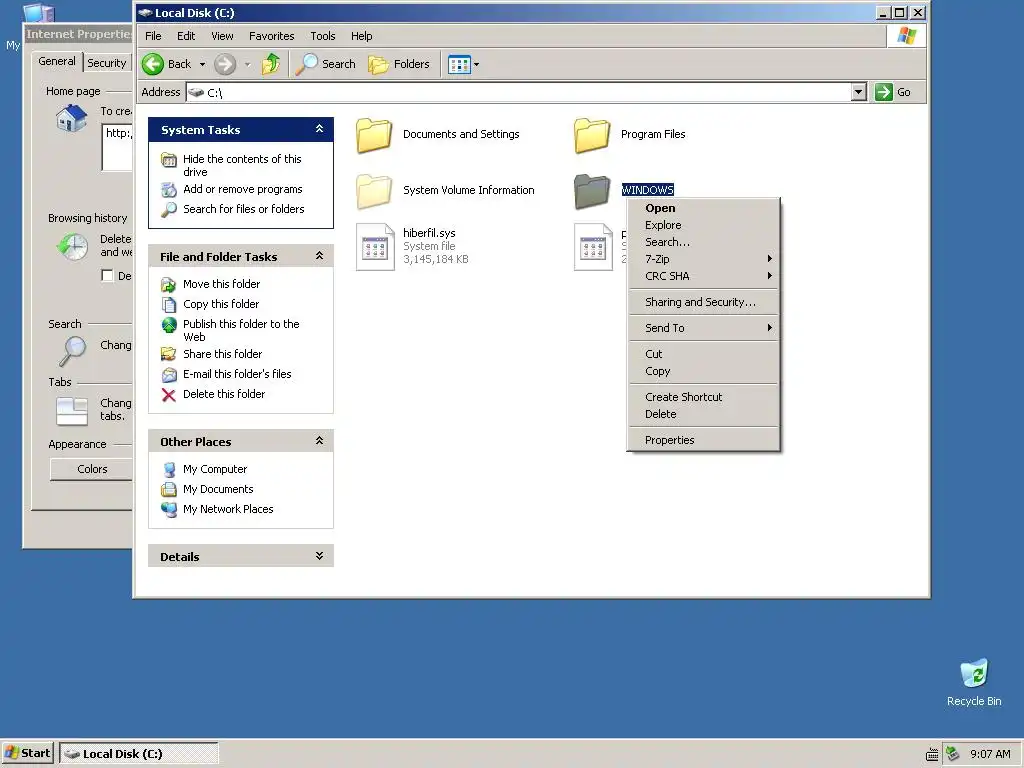Toggle the Folders pane toolbar button
The width and height of the screenshot is (1024, 768).
tap(399, 64)
